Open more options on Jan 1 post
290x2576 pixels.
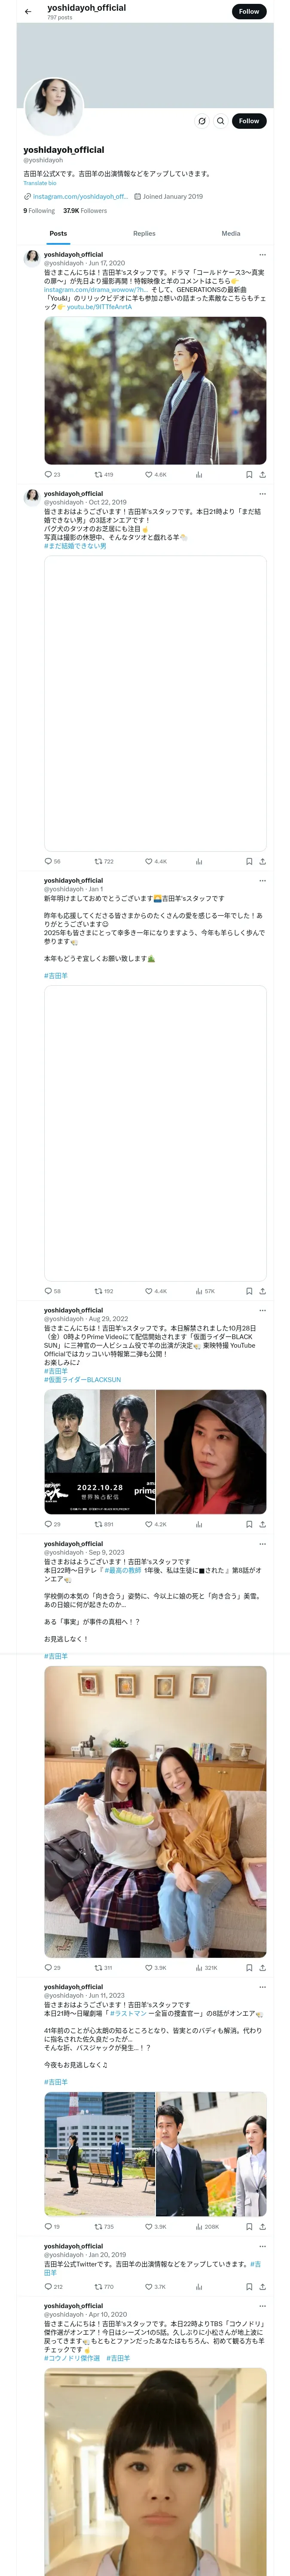tap(262, 881)
